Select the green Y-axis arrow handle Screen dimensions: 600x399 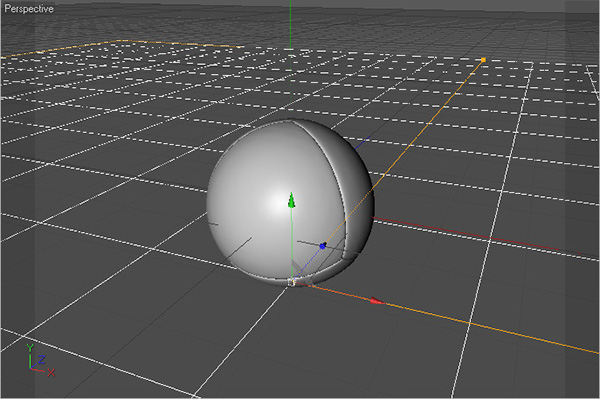click(x=292, y=200)
